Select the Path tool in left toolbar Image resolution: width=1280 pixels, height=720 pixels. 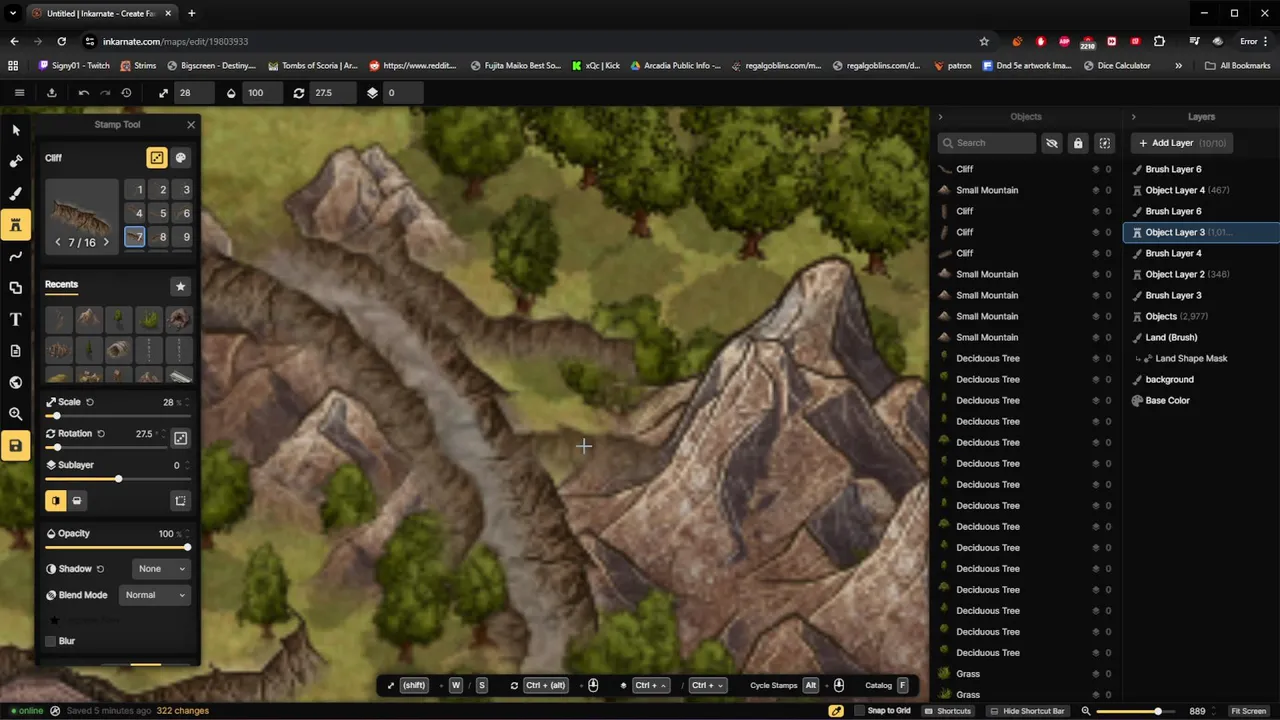click(x=15, y=257)
